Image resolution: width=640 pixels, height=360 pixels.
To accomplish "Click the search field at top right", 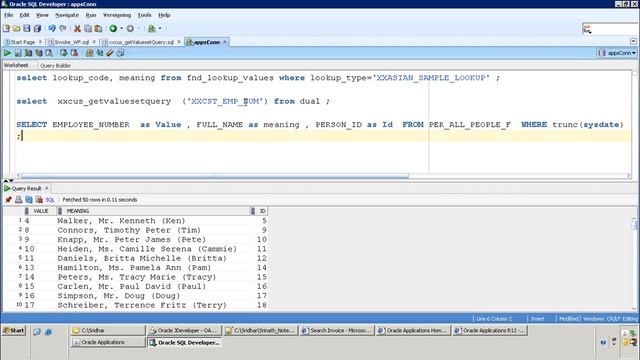I will click(610, 29).
